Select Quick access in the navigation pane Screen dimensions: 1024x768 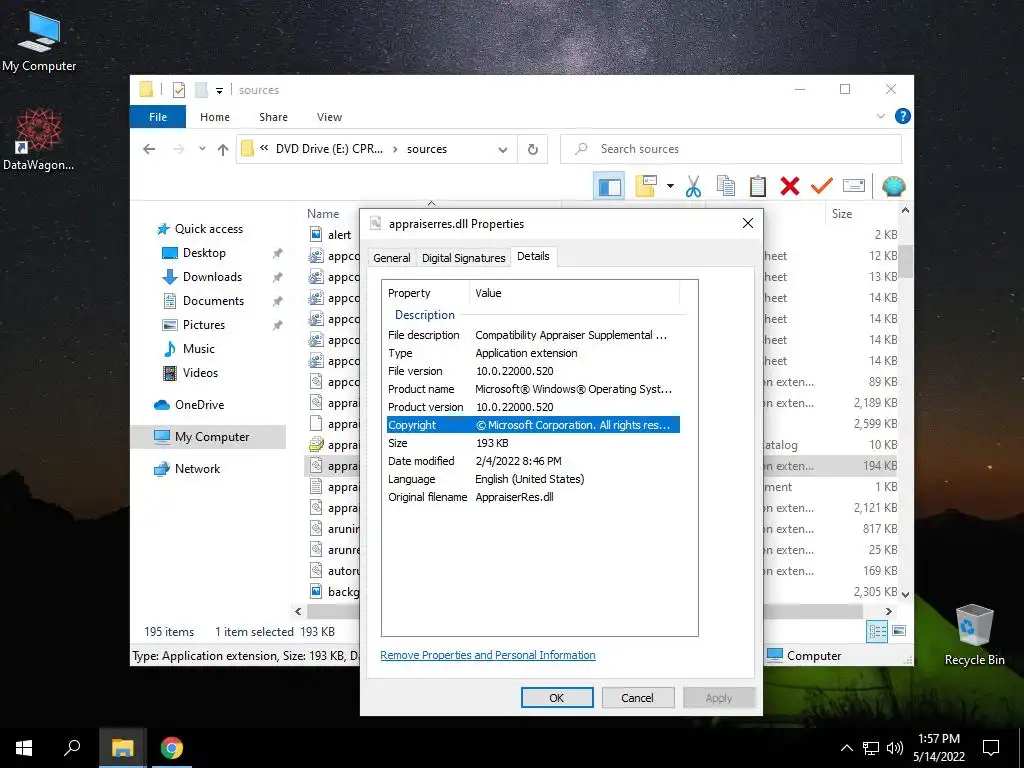pyautogui.click(x=209, y=229)
